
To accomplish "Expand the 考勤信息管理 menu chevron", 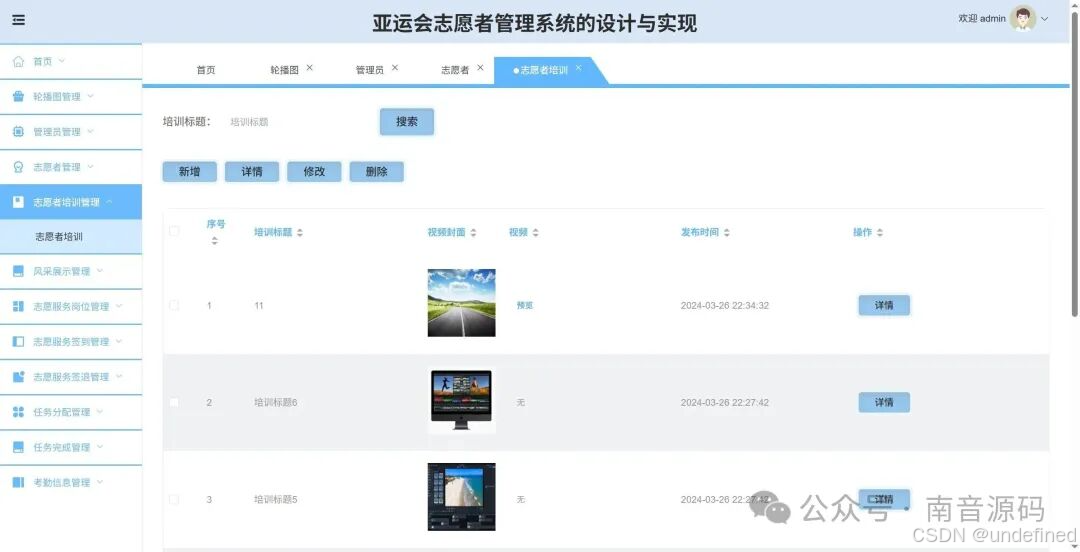I will tap(100, 482).
